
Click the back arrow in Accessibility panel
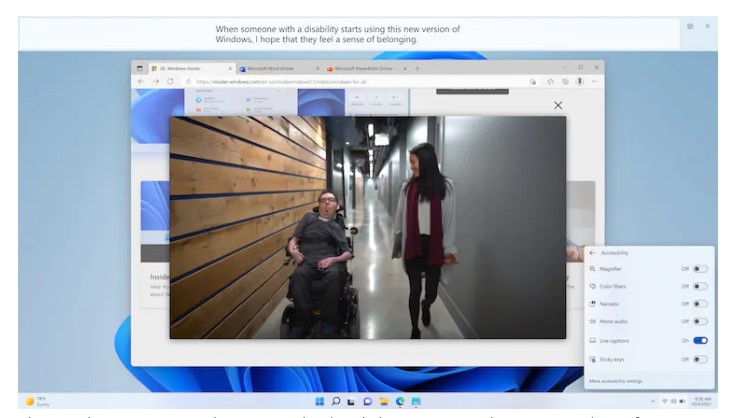click(x=592, y=254)
